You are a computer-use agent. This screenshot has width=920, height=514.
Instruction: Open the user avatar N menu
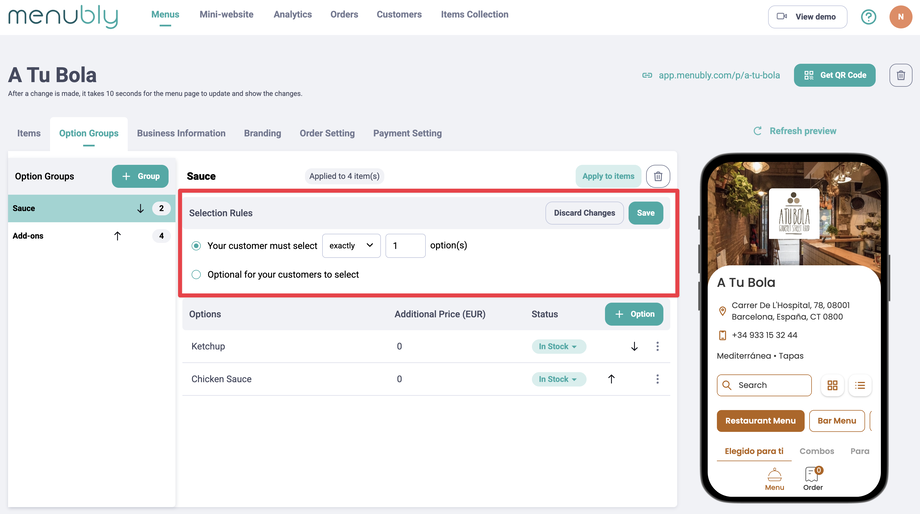(901, 17)
